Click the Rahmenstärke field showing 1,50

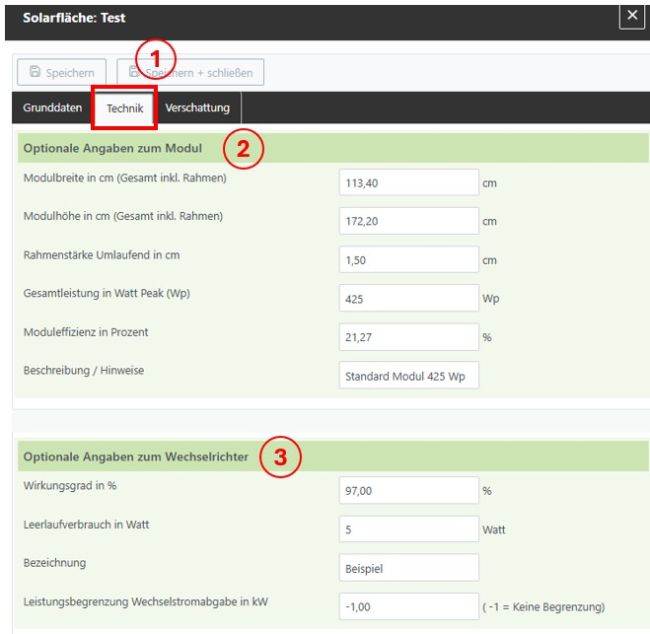tap(409, 260)
